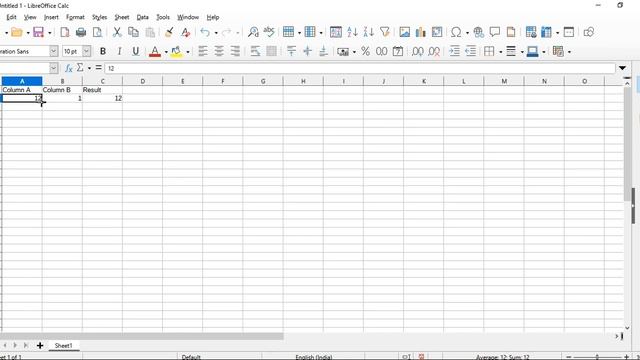This screenshot has height=360, width=640.
Task: Insert a hyperlink
Action: (478, 32)
